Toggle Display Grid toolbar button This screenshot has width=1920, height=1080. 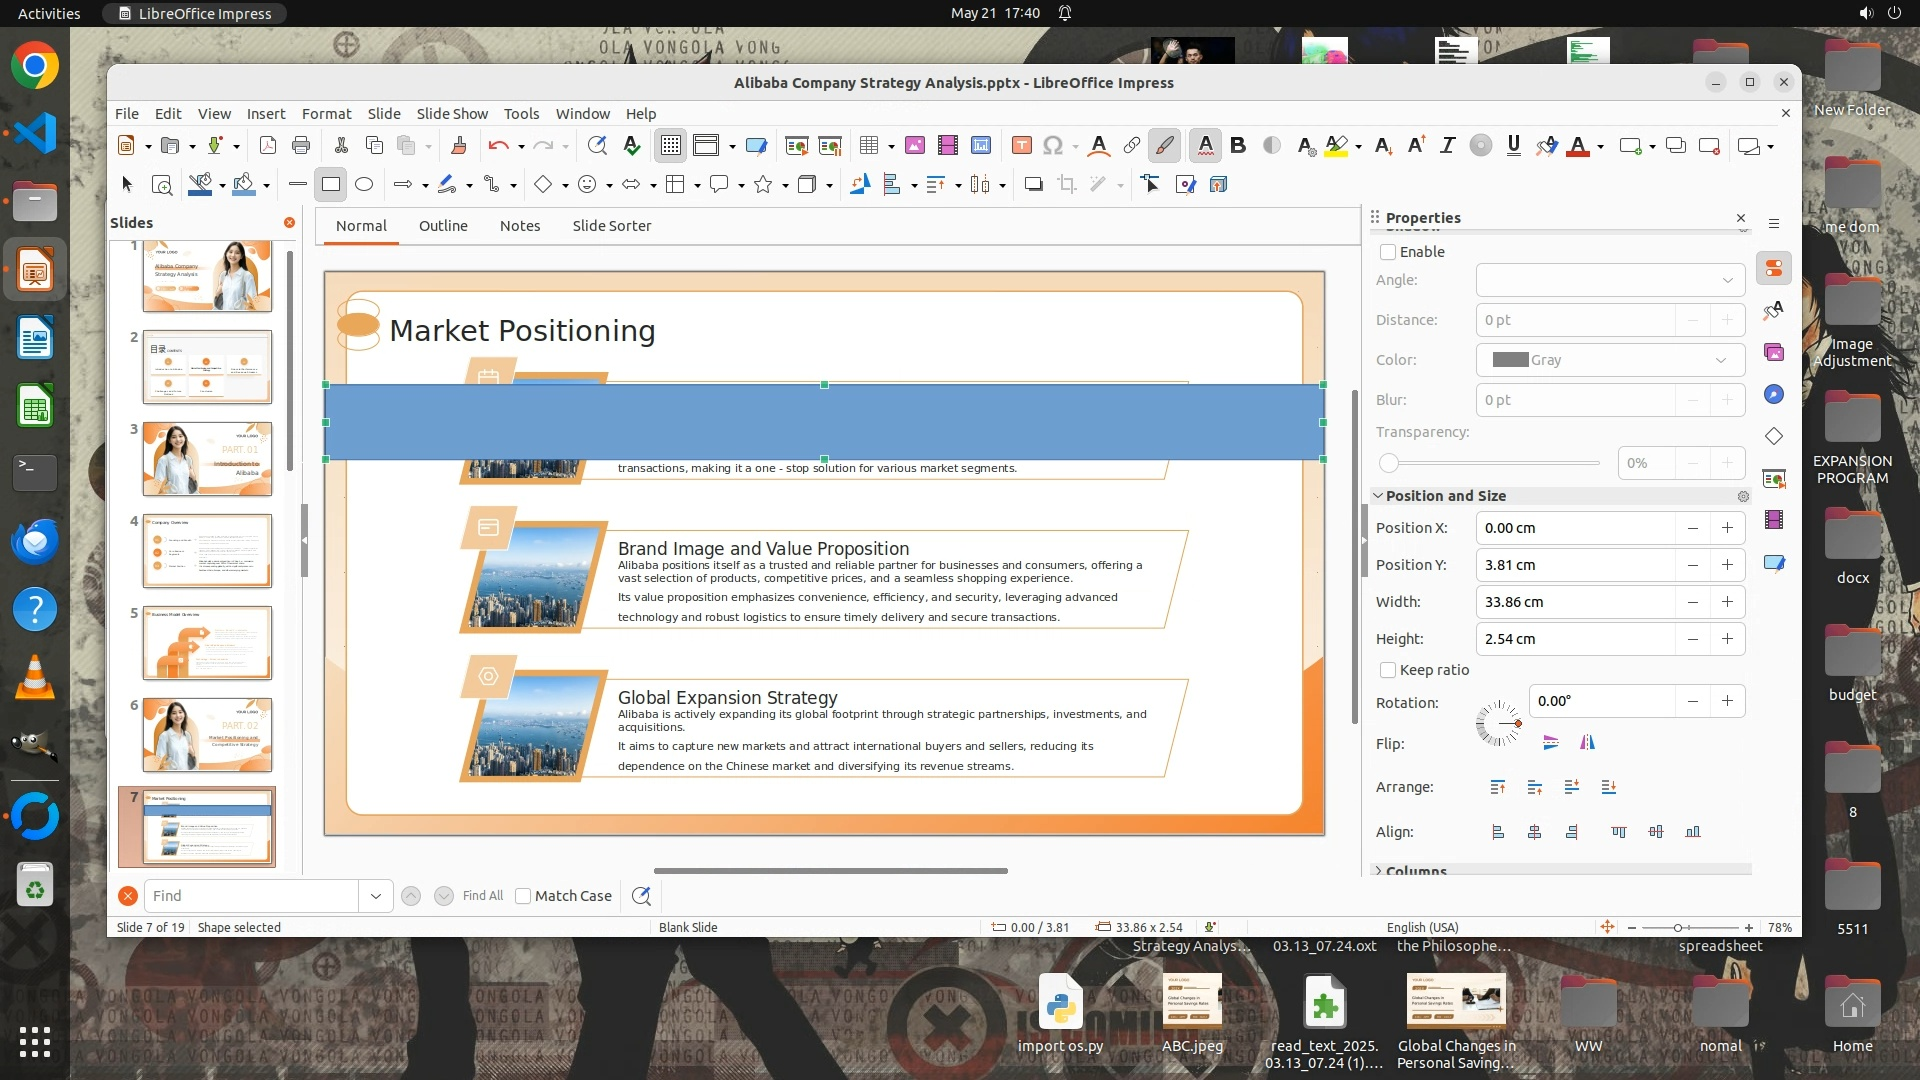point(670,146)
